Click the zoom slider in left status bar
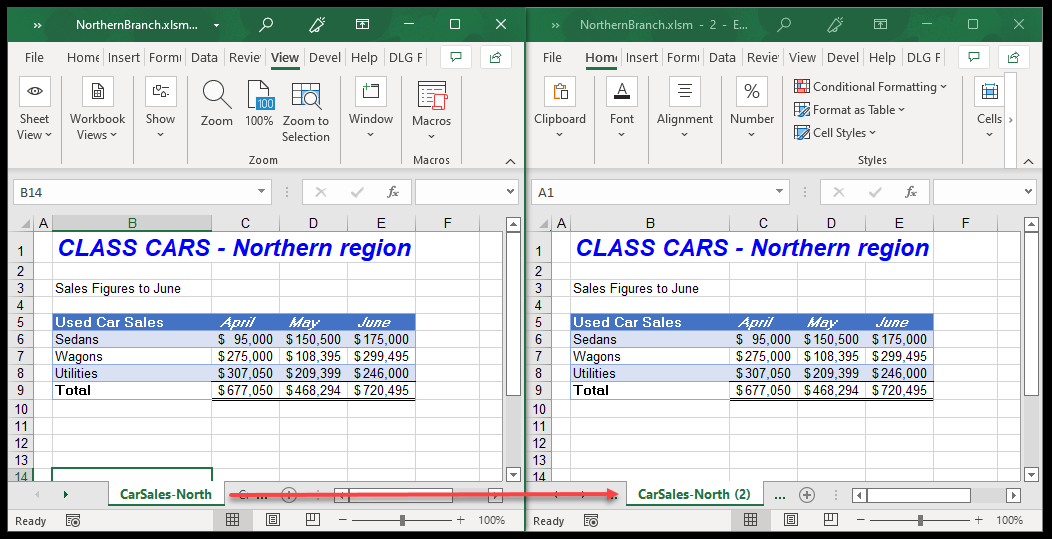 coord(402,520)
